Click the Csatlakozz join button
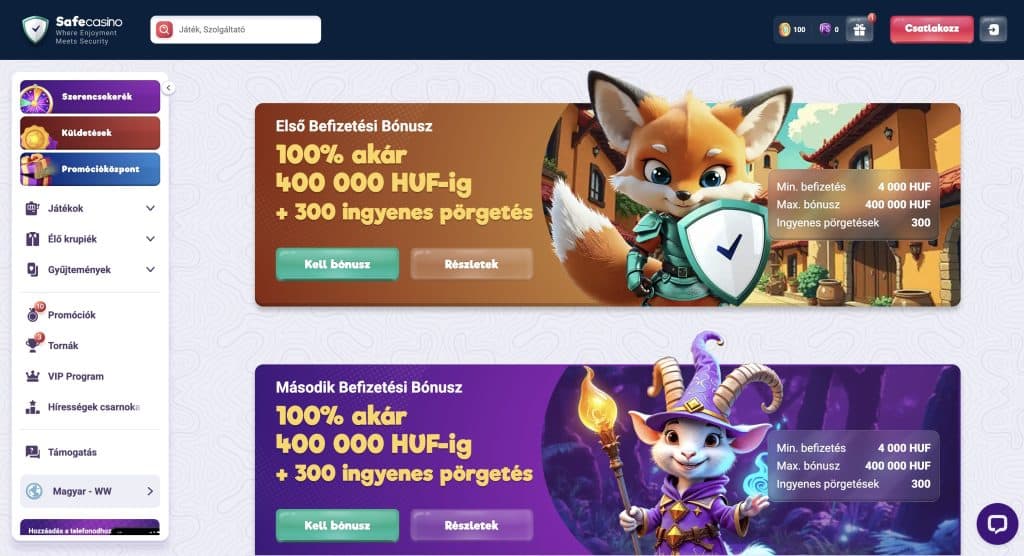Viewport: 1024px width, 556px height. pyautogui.click(x=932, y=29)
